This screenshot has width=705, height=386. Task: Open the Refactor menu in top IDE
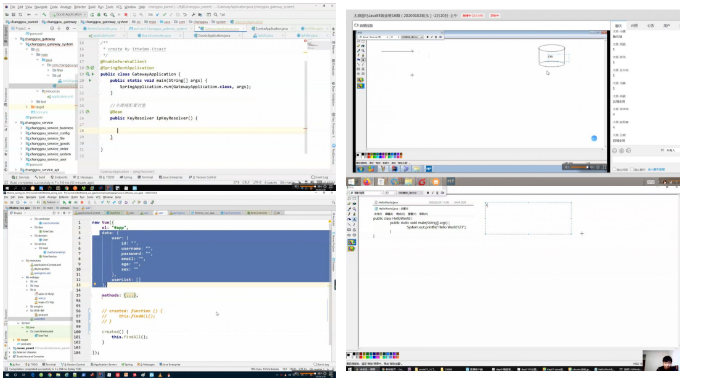tap(80, 7)
